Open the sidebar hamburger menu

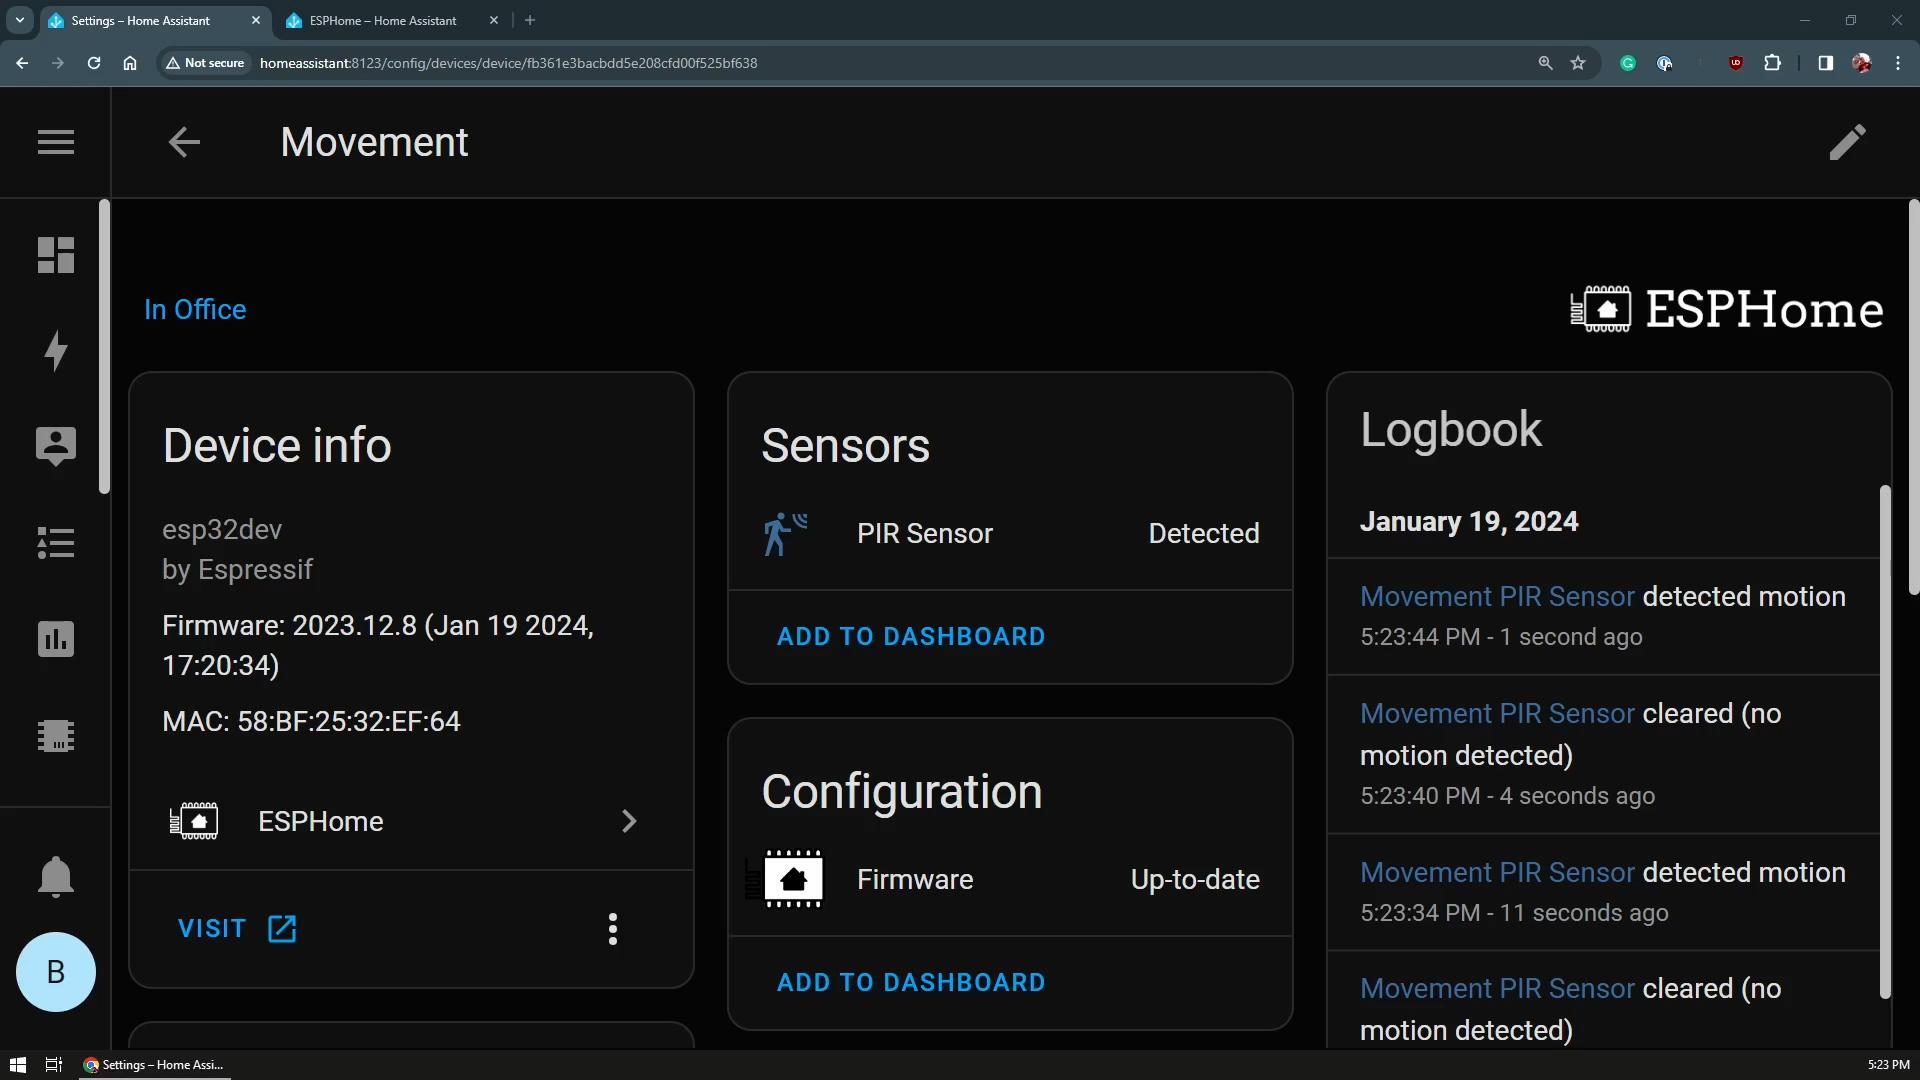point(56,142)
